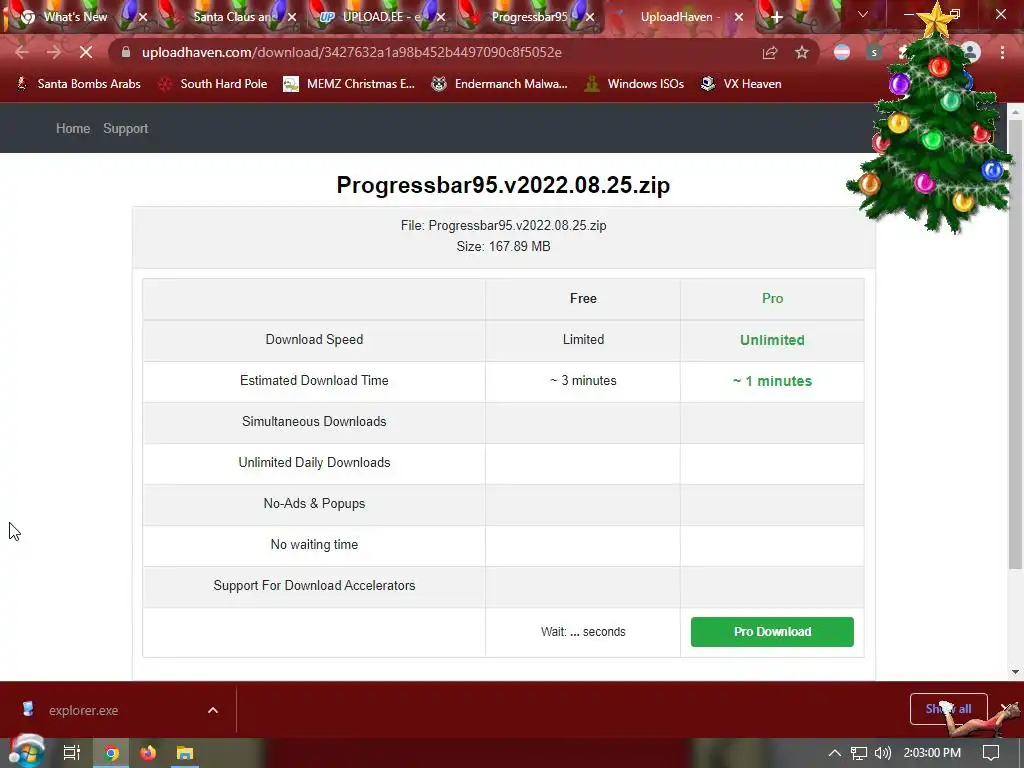Click the network icon in the tray
The height and width of the screenshot is (768, 1024).
click(x=859, y=753)
